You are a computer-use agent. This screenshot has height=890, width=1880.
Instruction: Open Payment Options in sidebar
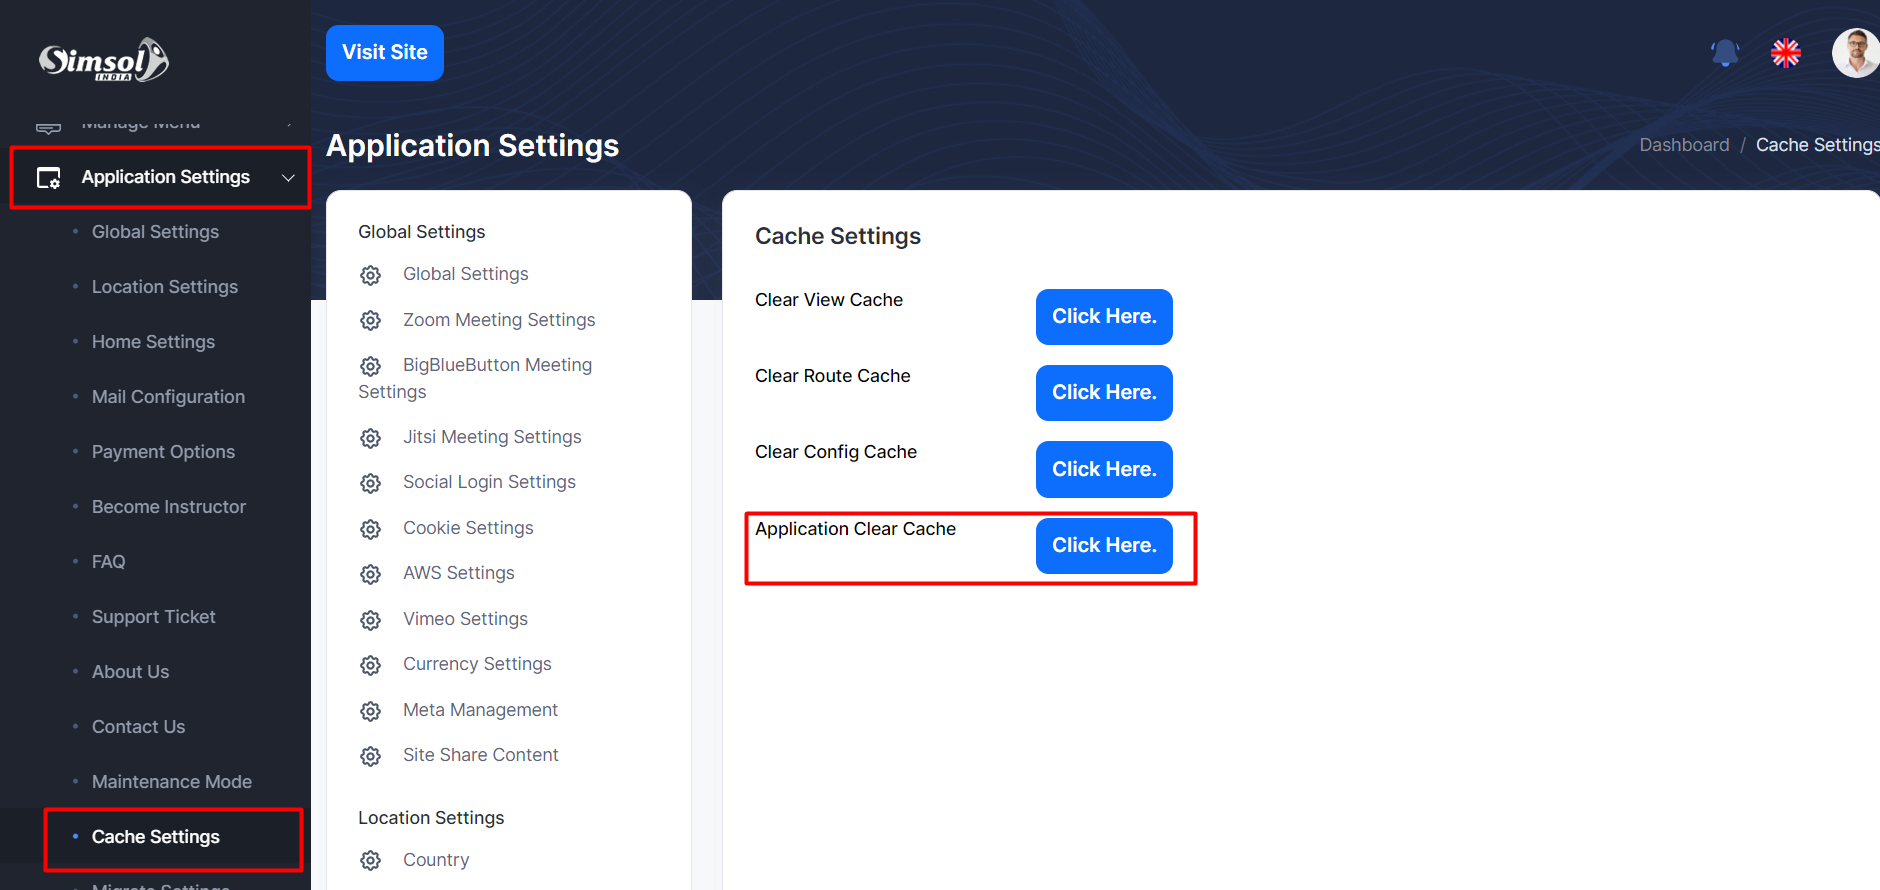click(x=163, y=452)
